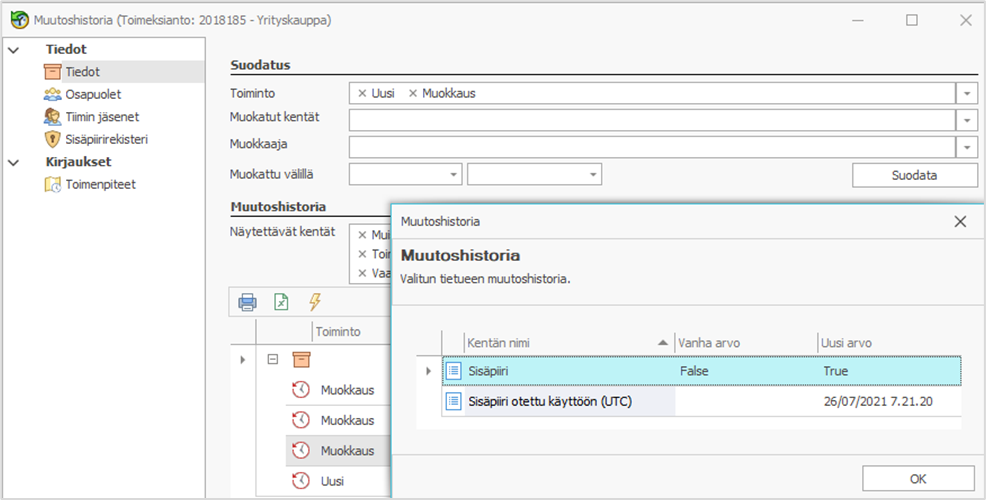
Task: Click the document icon of the Sisäpiiri row
Action: coord(453,371)
